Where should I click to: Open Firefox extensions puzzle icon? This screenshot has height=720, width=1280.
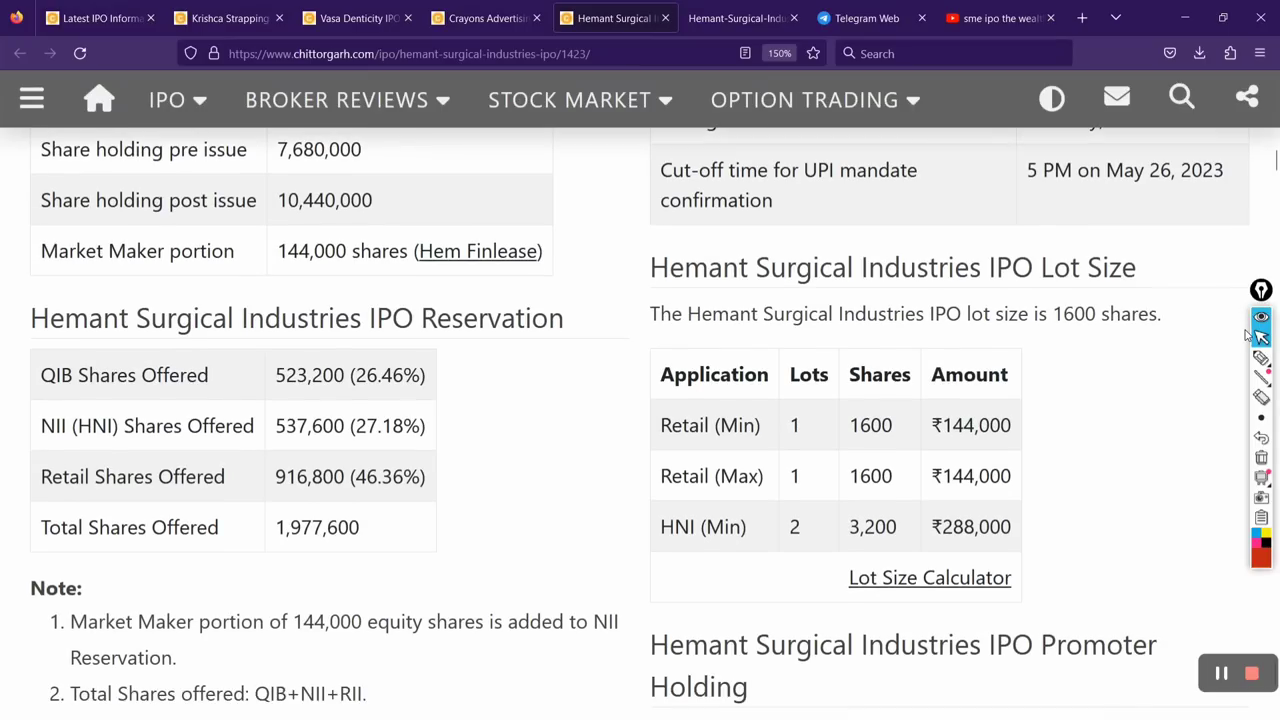point(1230,53)
